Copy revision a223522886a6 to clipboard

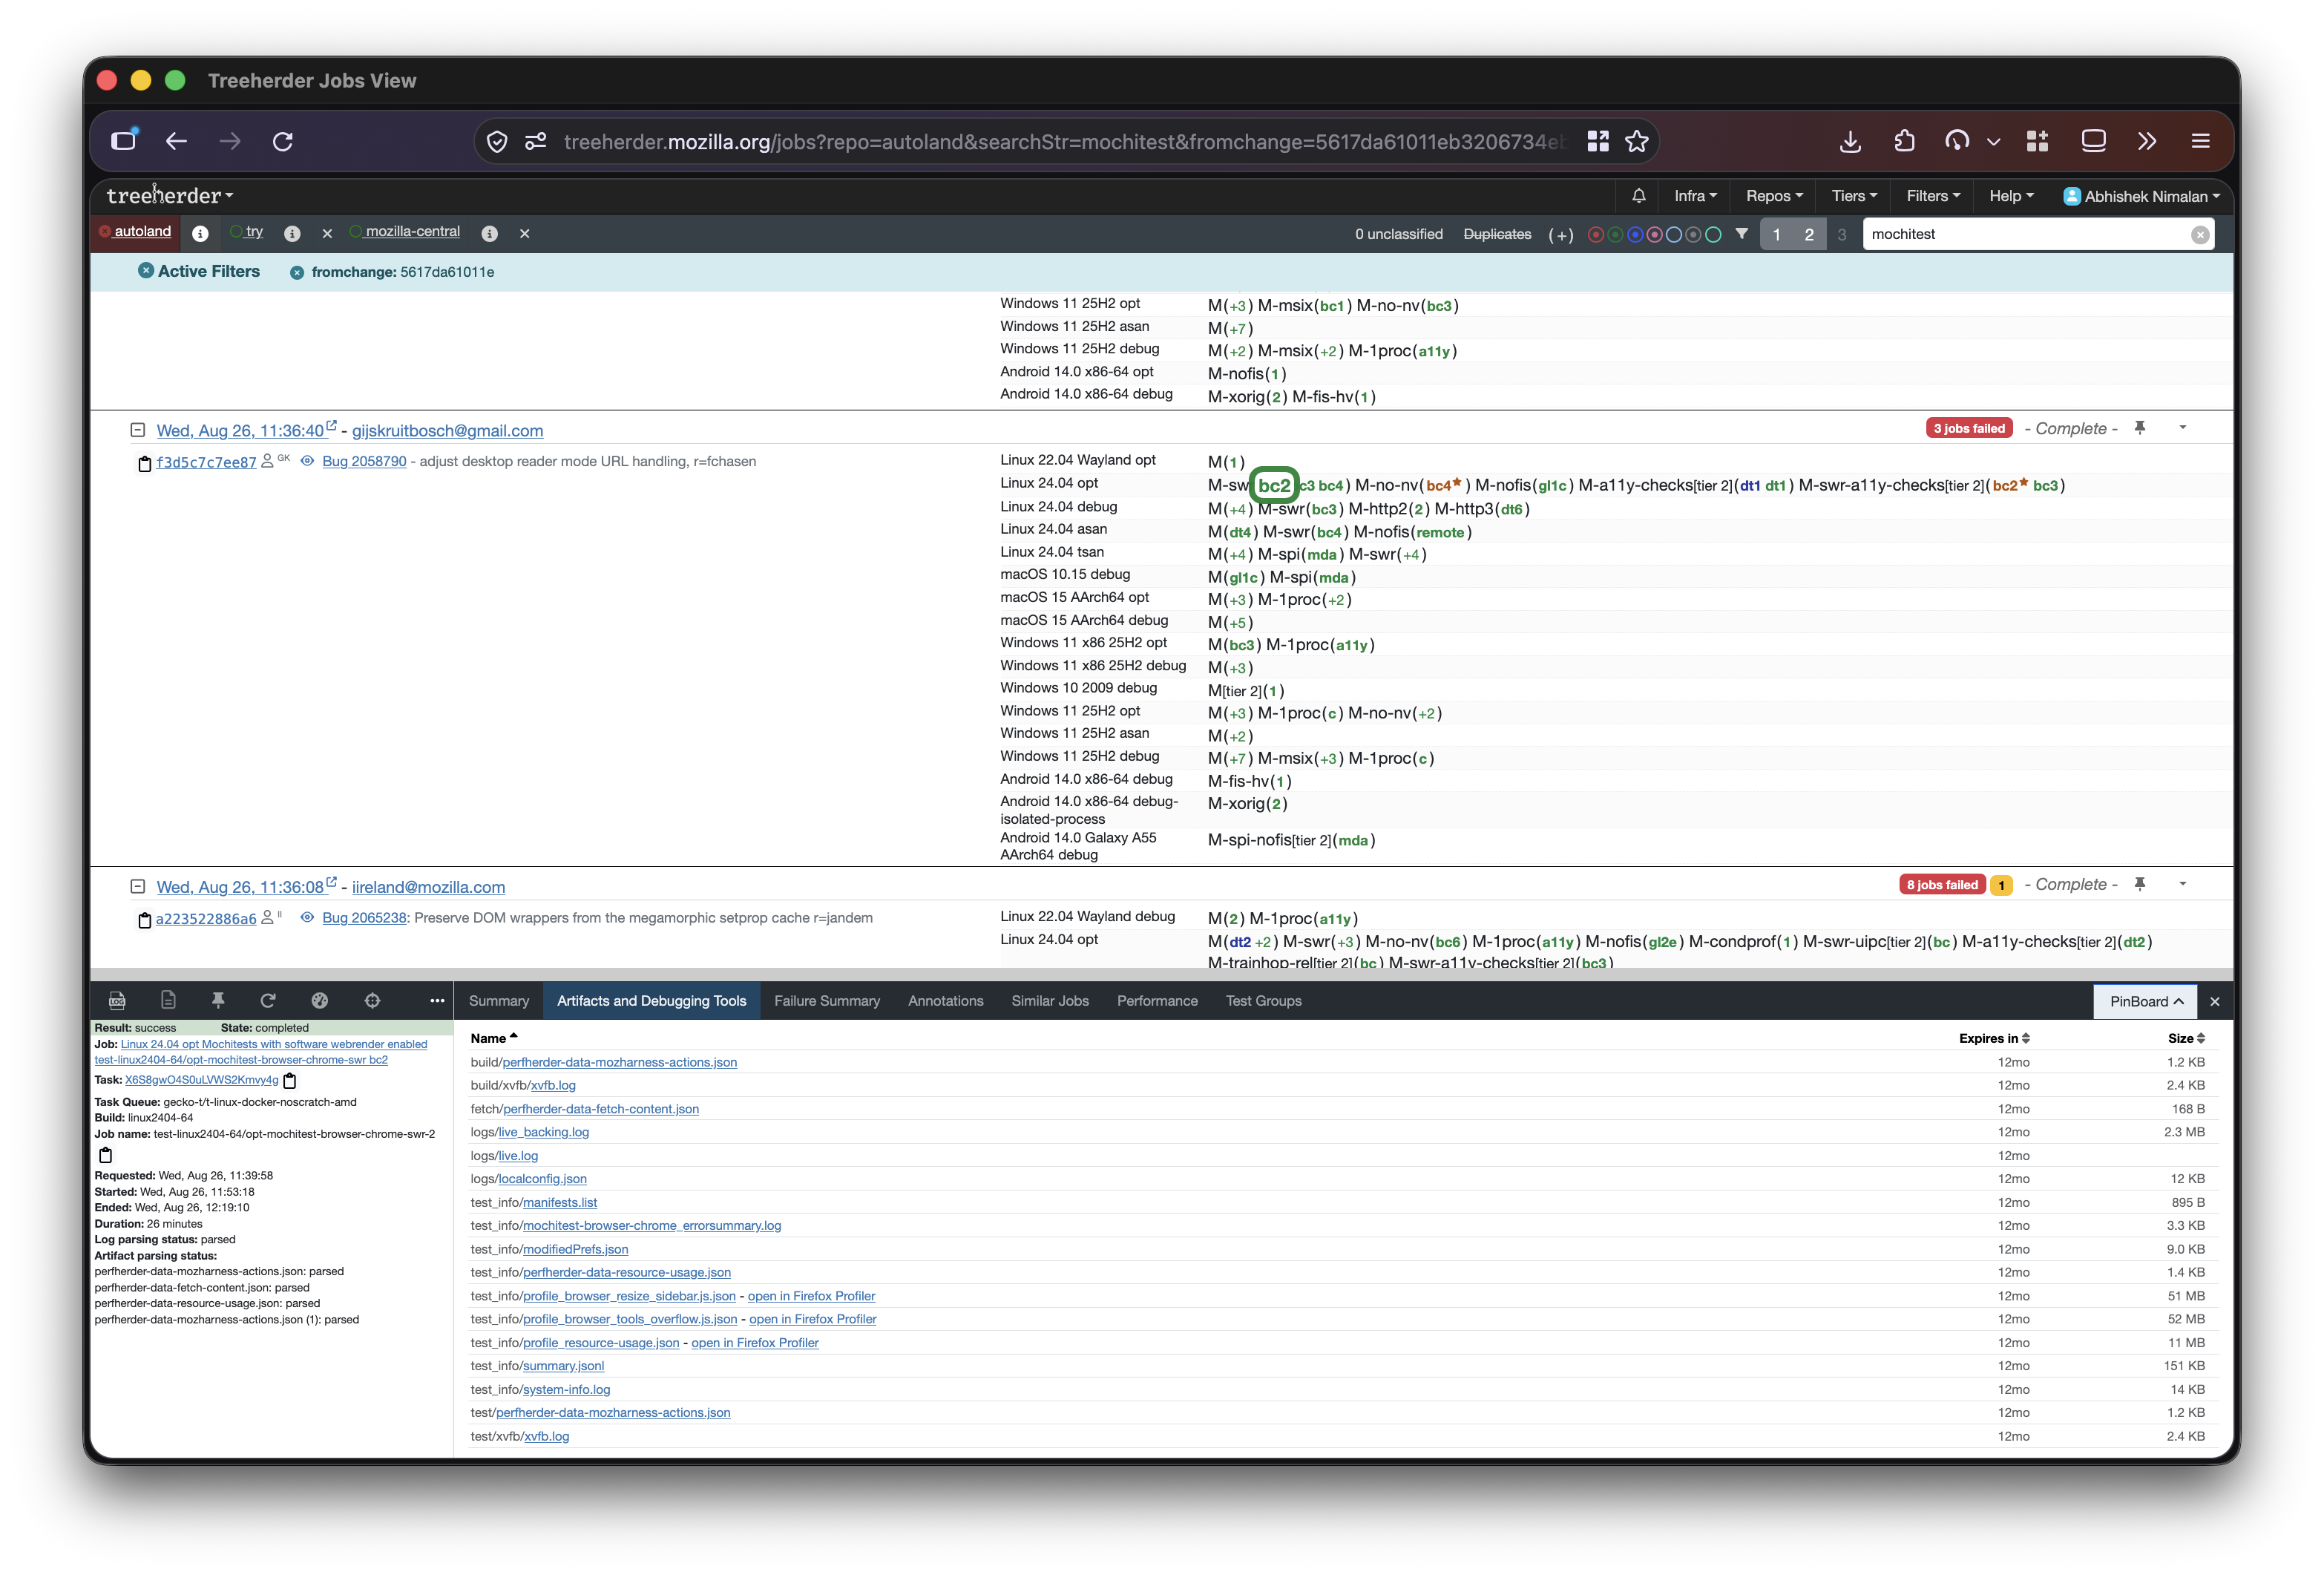pos(144,920)
